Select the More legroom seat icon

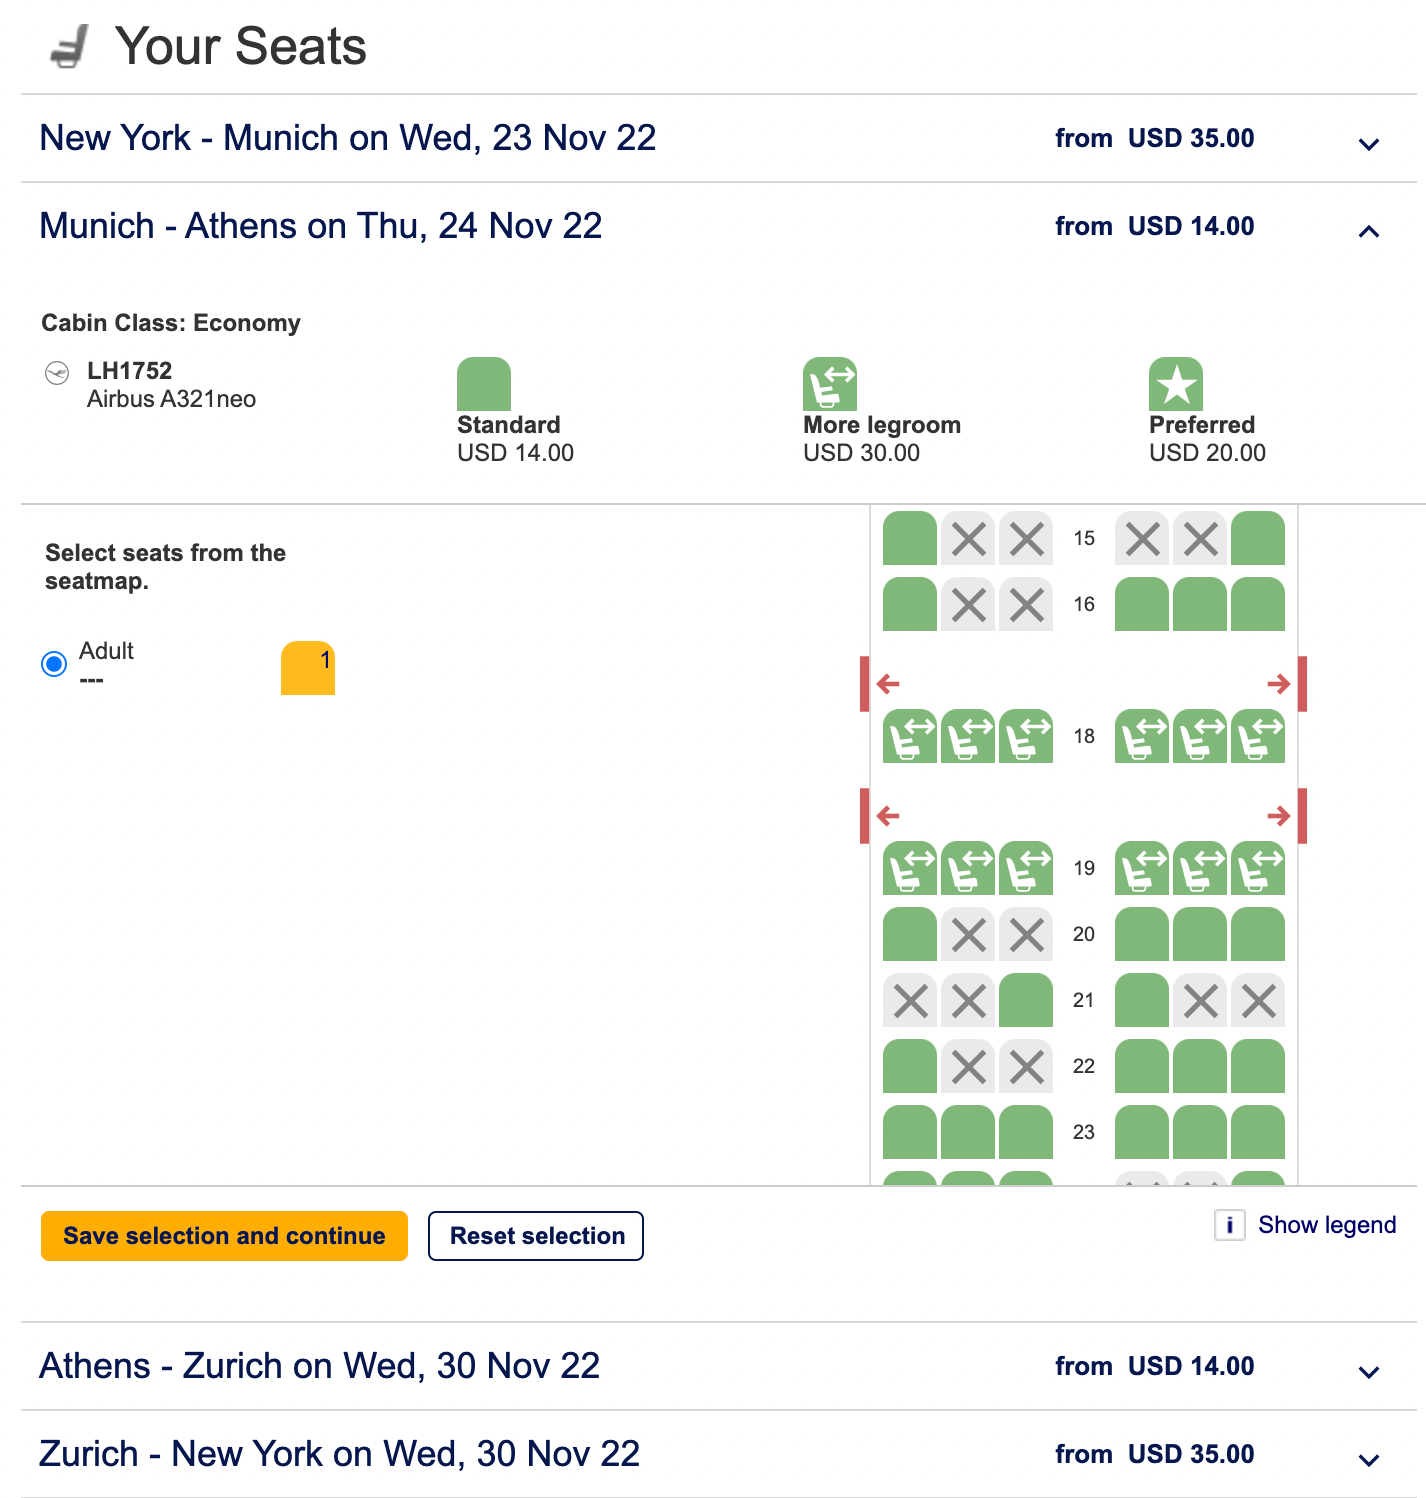point(830,384)
